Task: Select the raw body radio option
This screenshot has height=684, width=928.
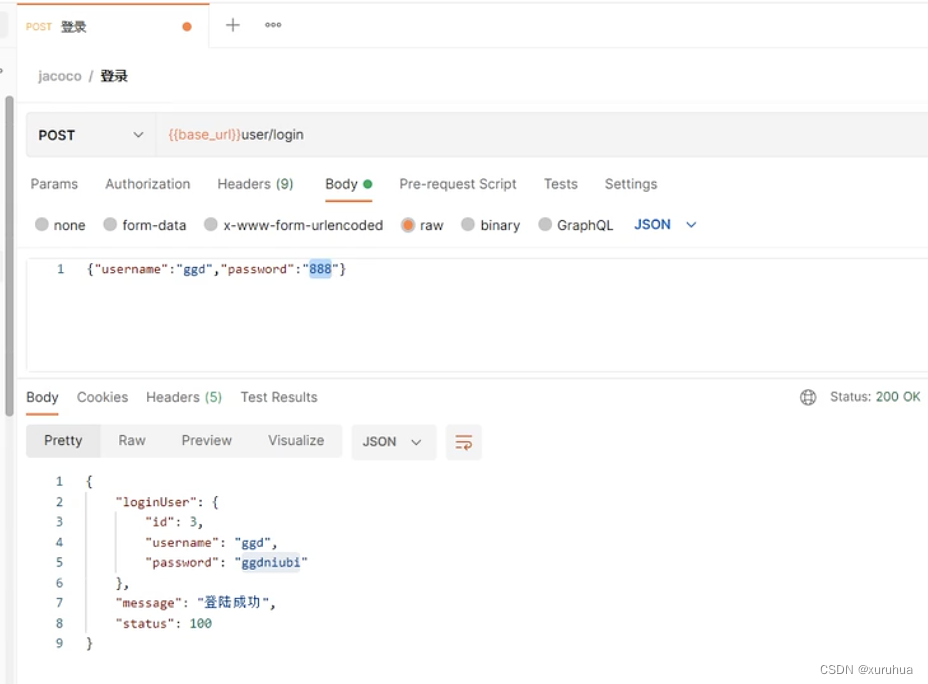Action: (x=408, y=225)
